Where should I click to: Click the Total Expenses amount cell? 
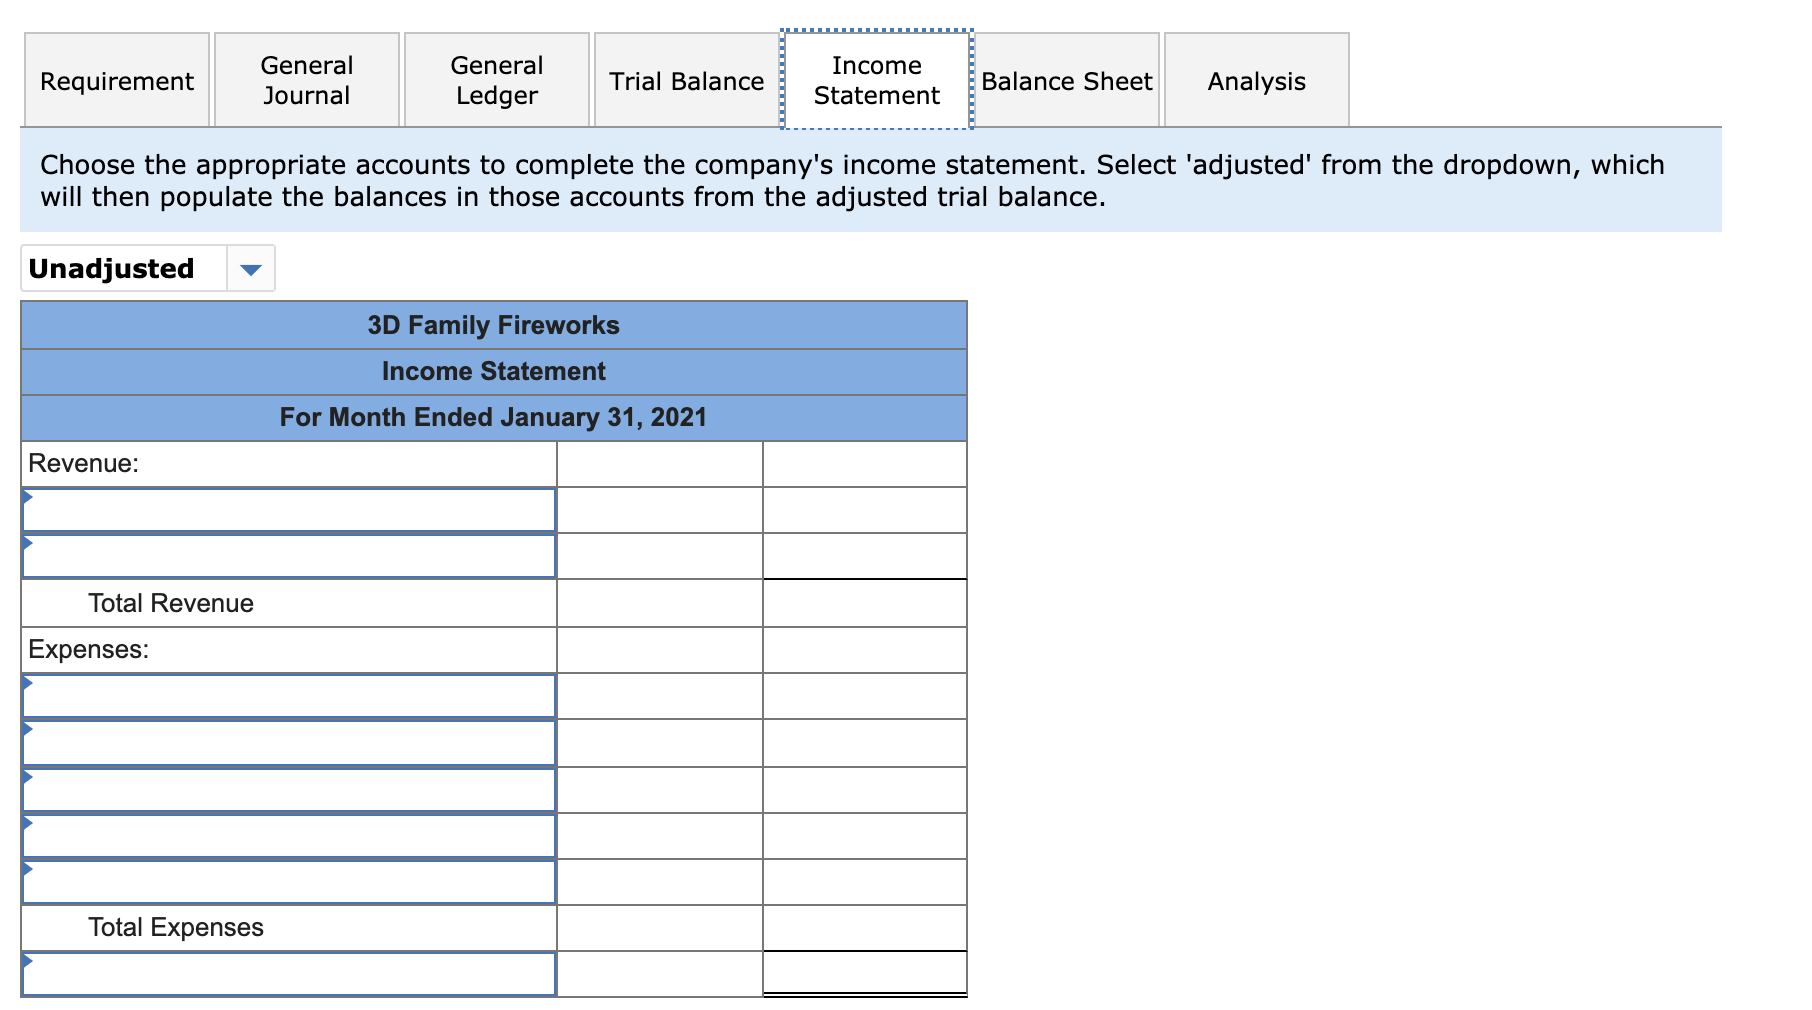(x=864, y=928)
